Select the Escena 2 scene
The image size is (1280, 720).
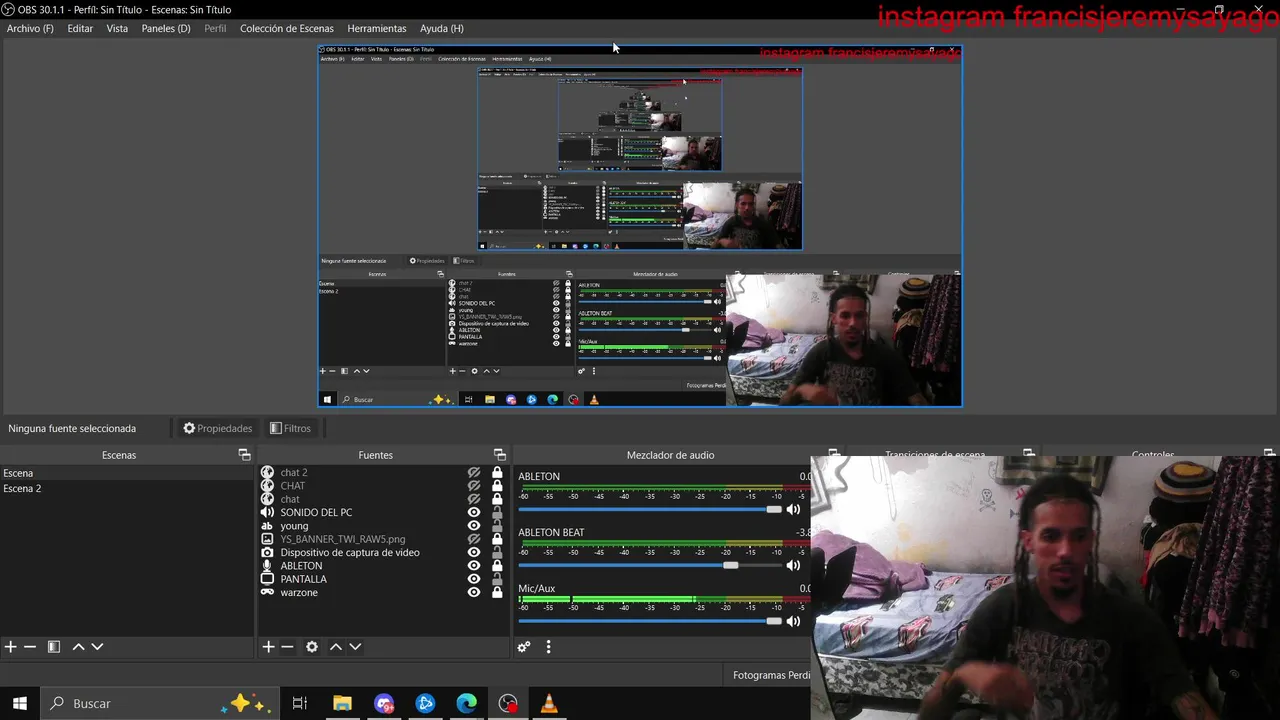tap(127, 488)
